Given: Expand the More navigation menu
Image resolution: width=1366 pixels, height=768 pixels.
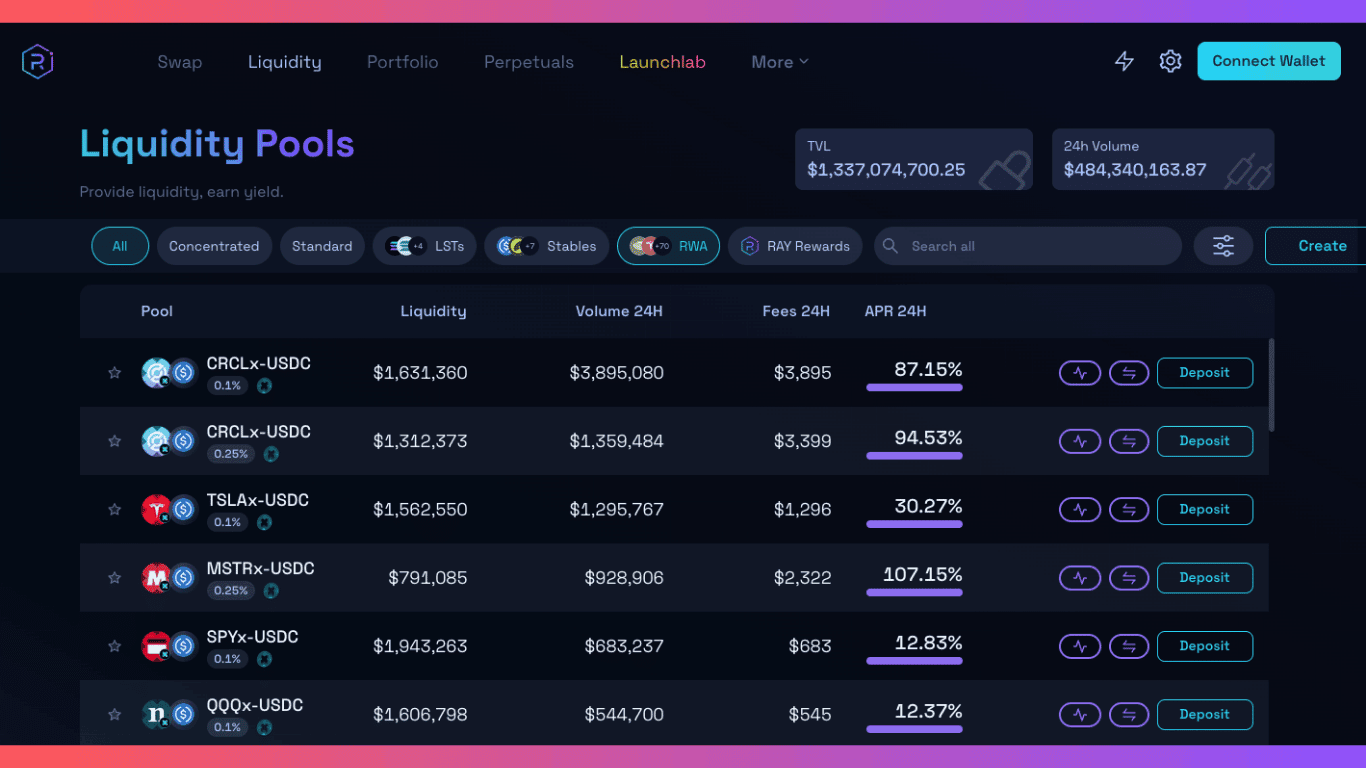Looking at the screenshot, I should (x=779, y=61).
